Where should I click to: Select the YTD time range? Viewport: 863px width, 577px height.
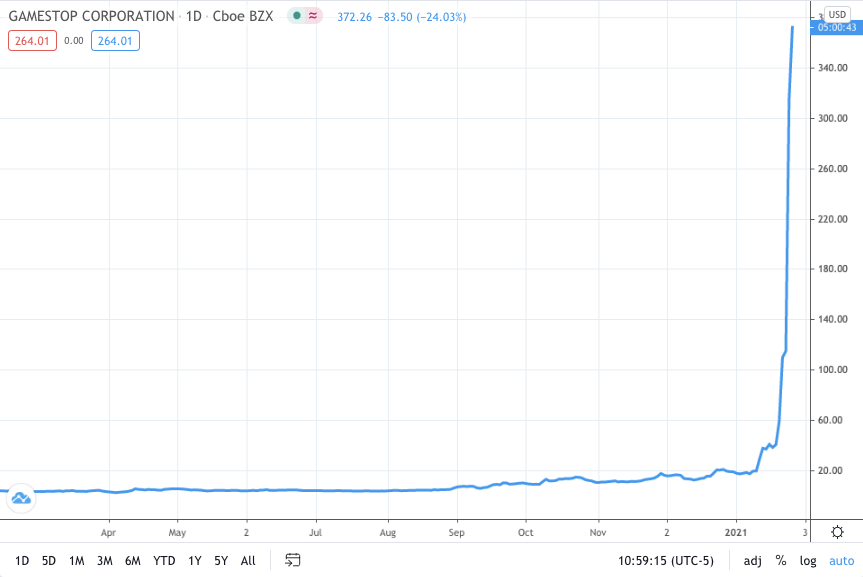(x=164, y=561)
